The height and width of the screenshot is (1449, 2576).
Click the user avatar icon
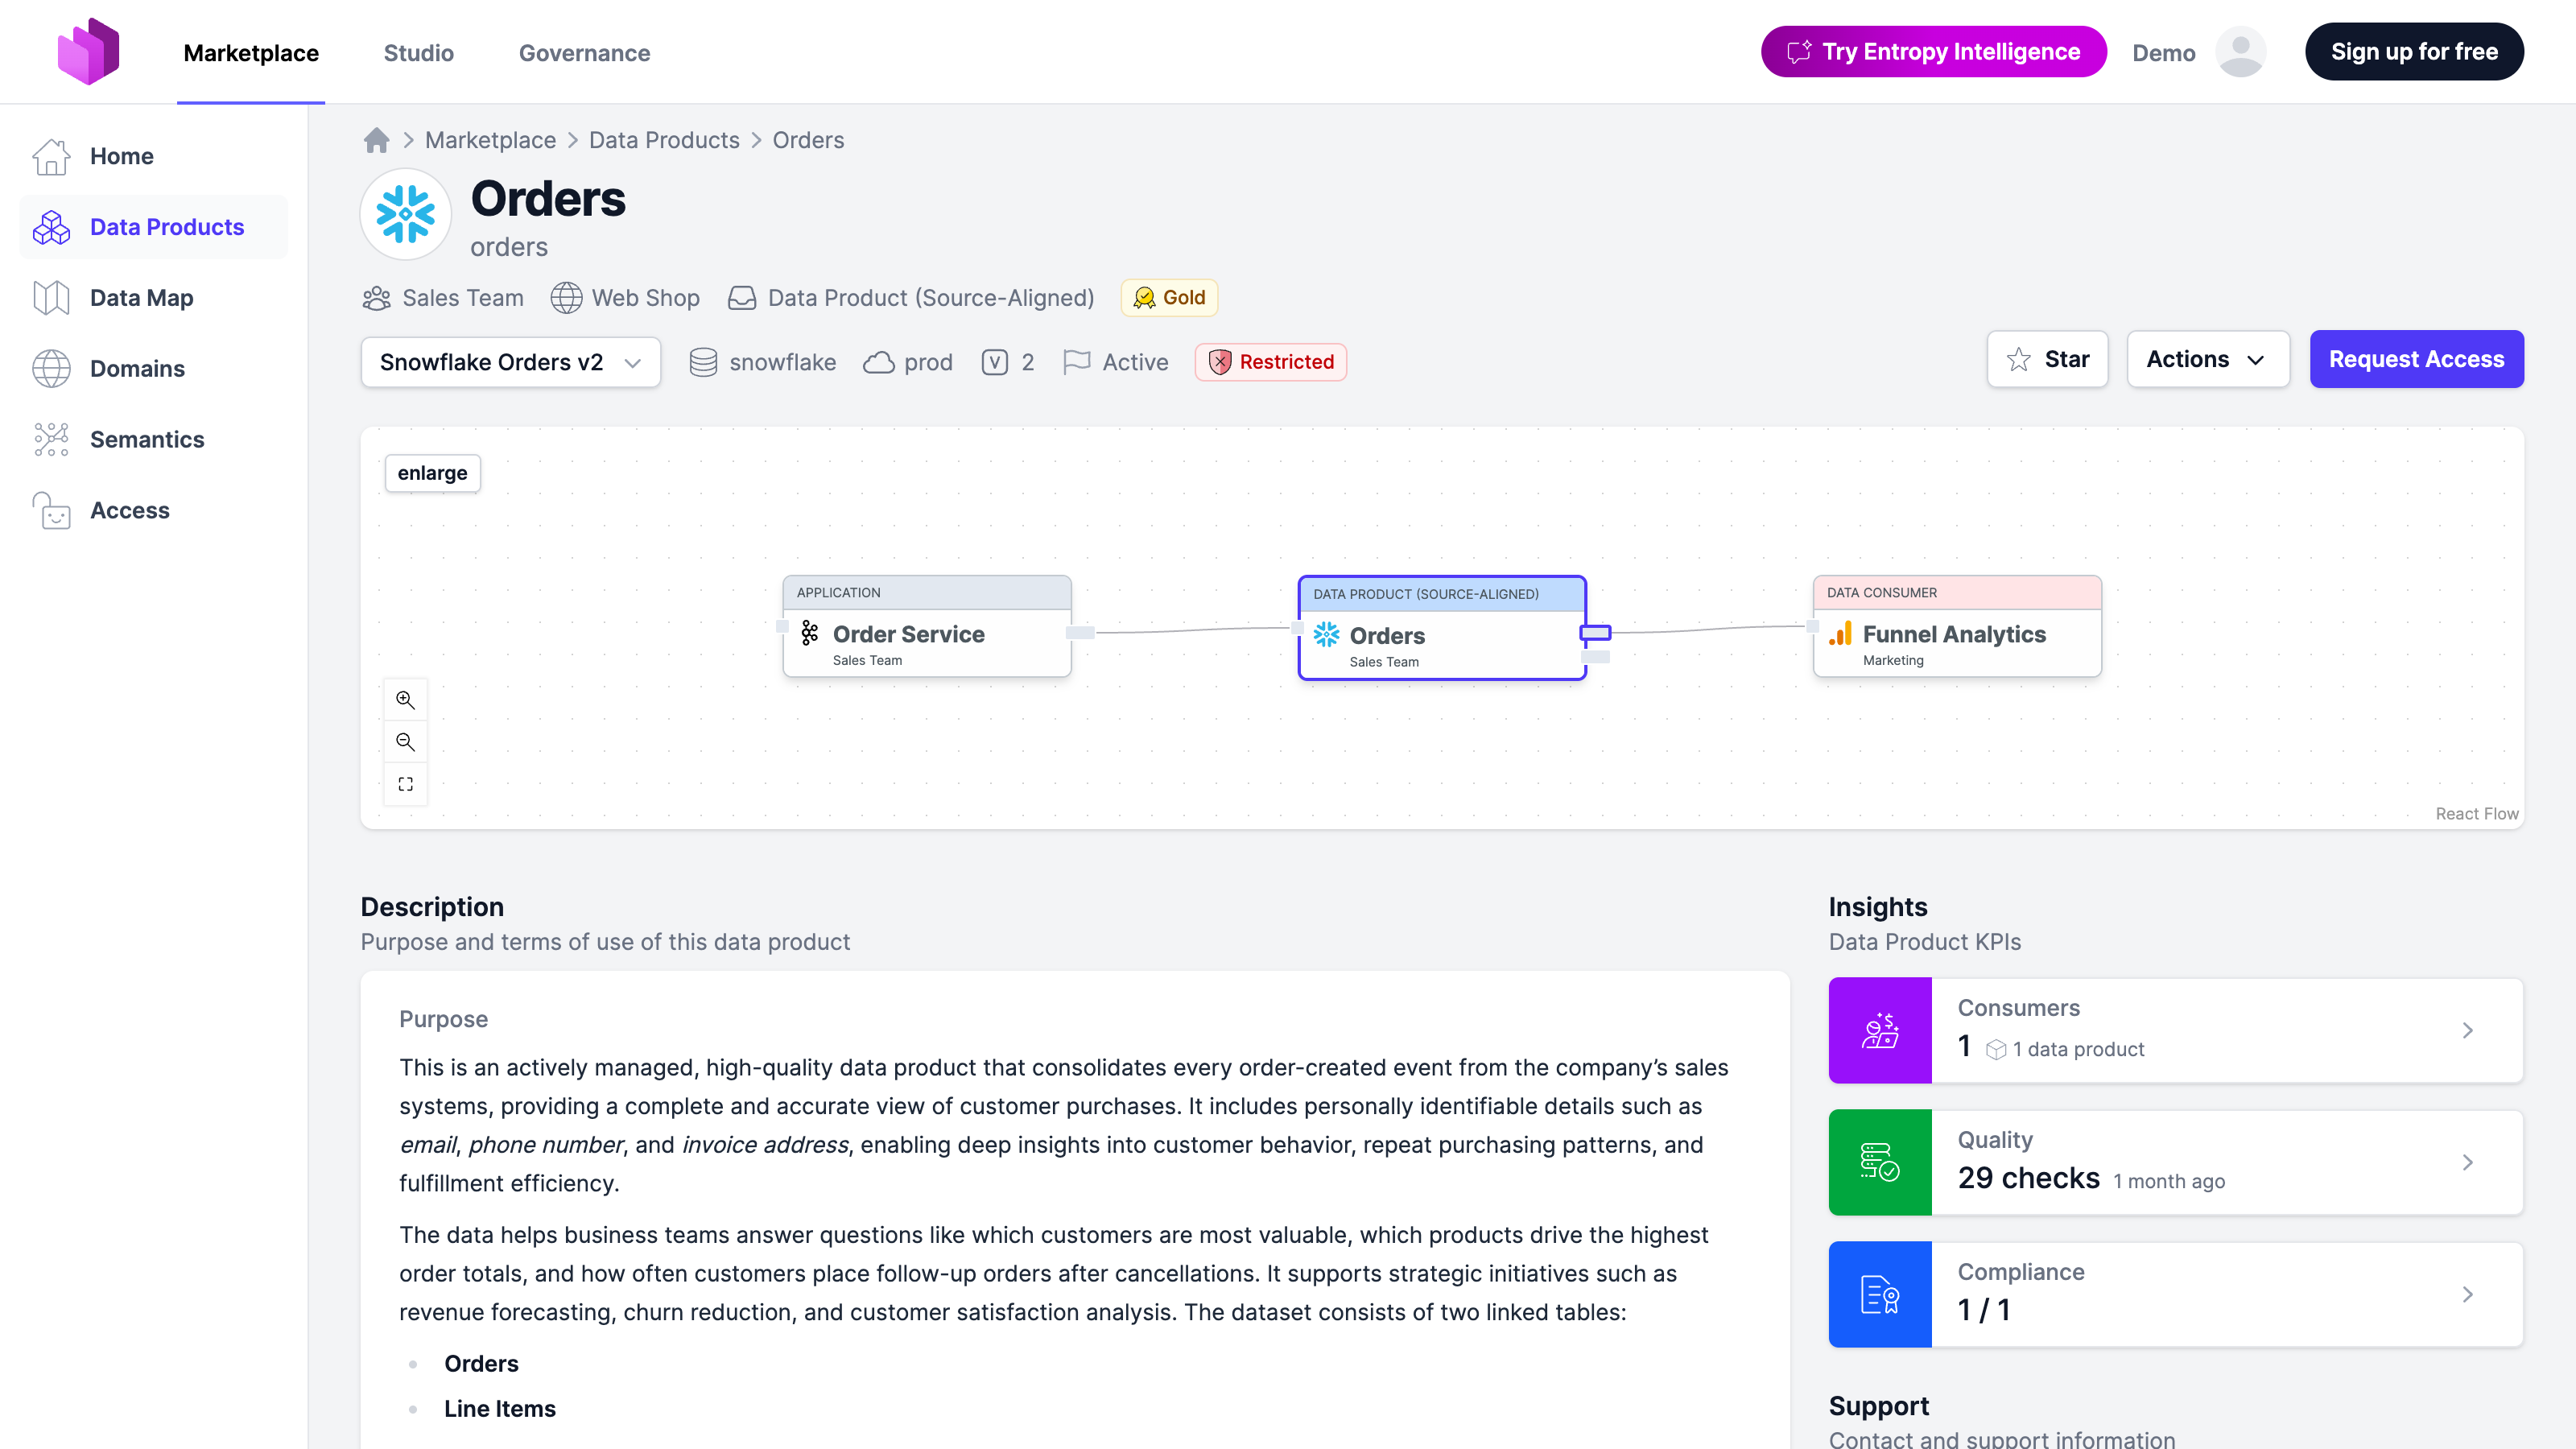(x=2241, y=52)
